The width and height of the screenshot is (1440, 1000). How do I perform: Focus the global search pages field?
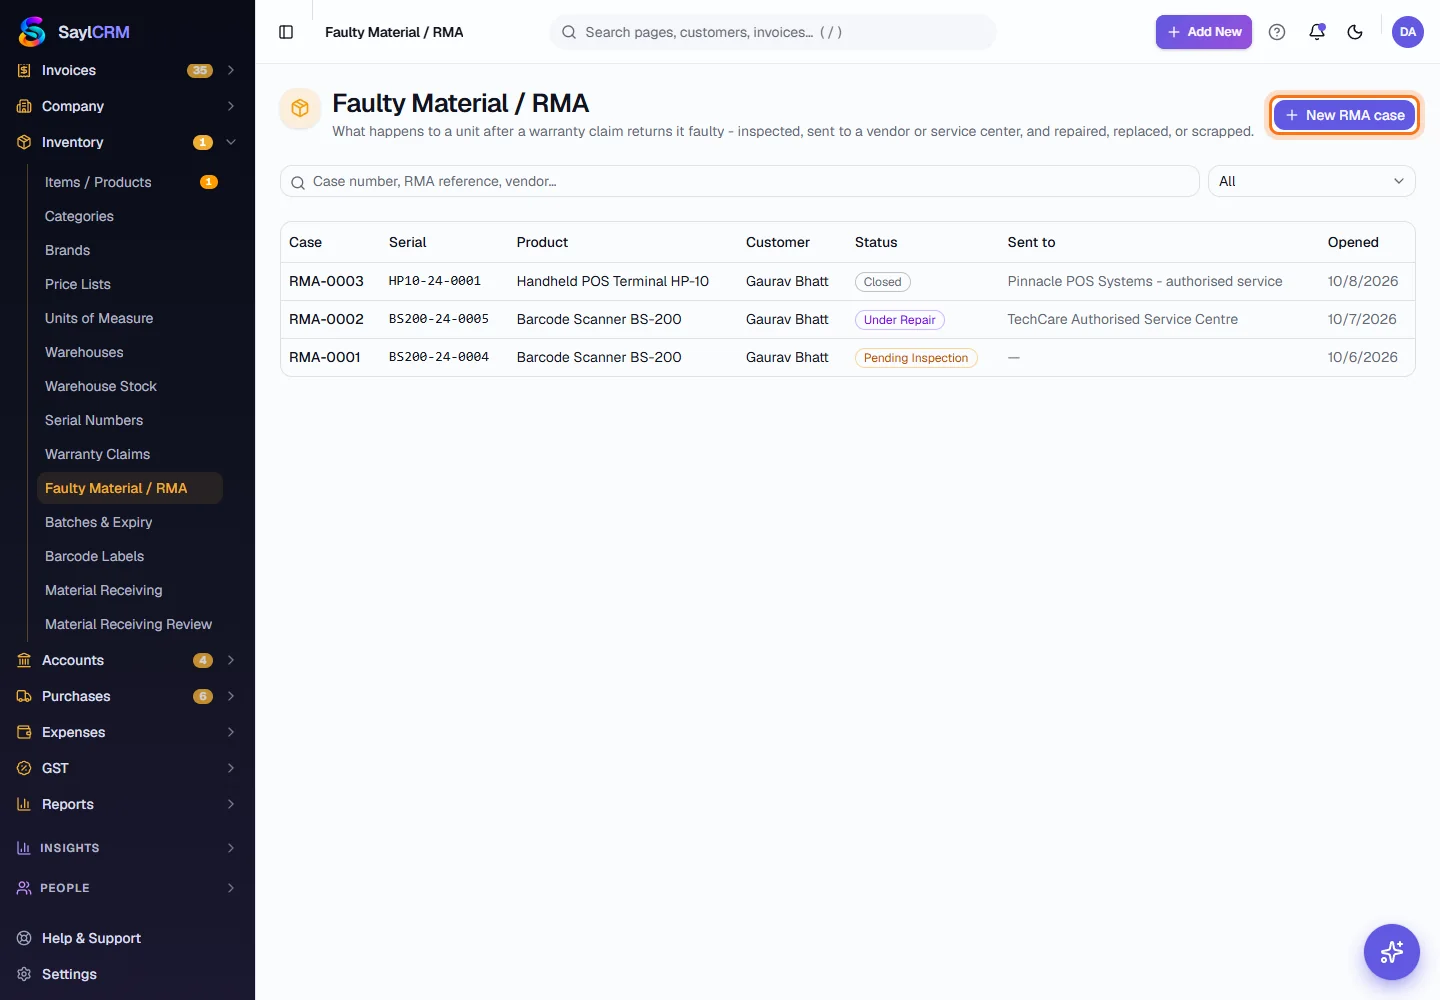[x=773, y=32]
